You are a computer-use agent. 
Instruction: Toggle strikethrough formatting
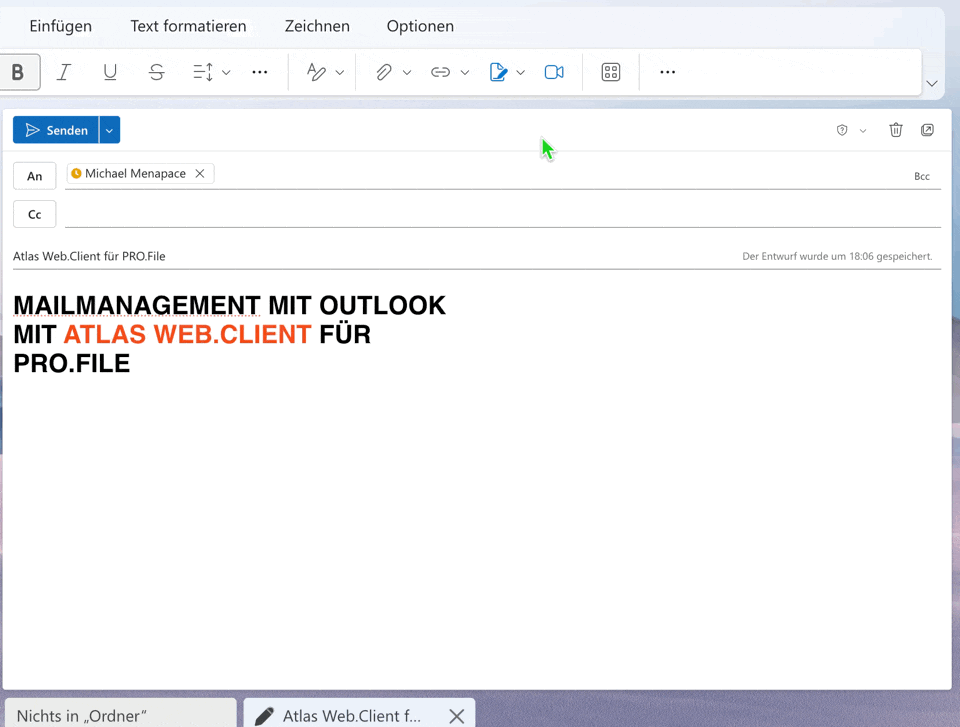157,72
